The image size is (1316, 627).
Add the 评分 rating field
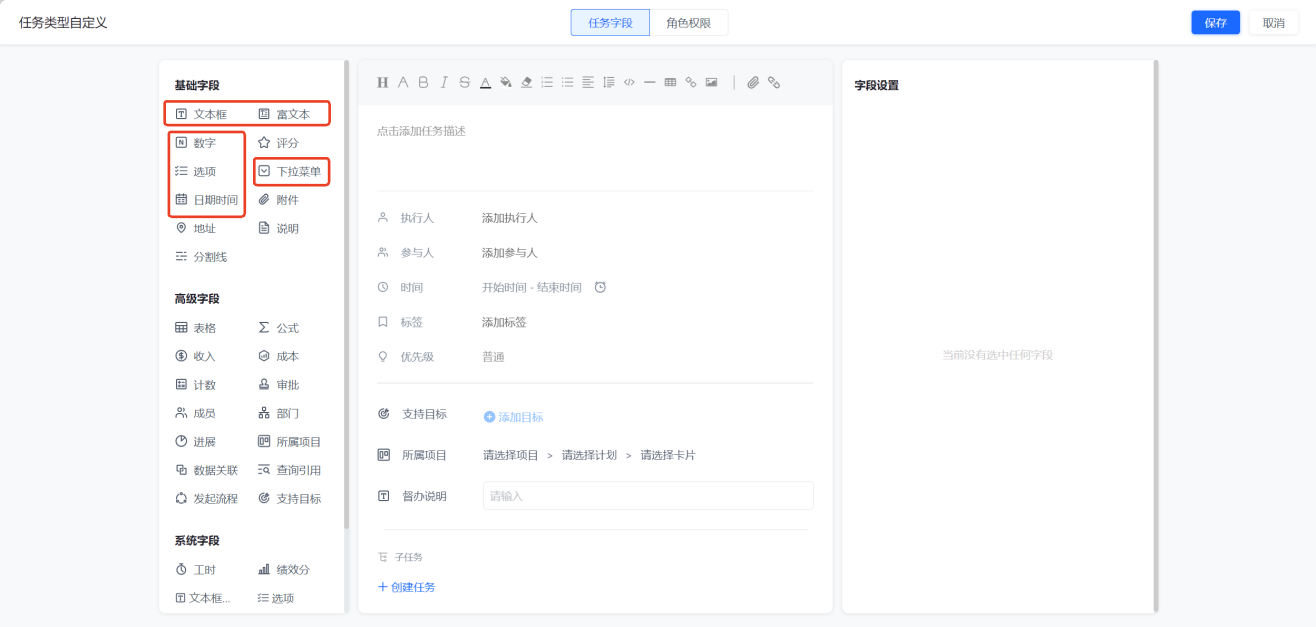click(x=278, y=143)
